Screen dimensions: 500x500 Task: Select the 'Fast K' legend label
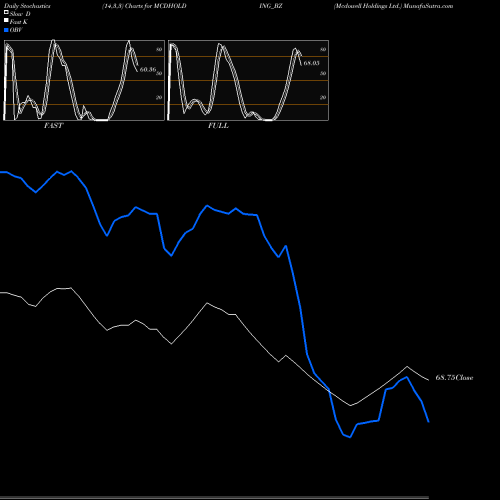(18, 22)
